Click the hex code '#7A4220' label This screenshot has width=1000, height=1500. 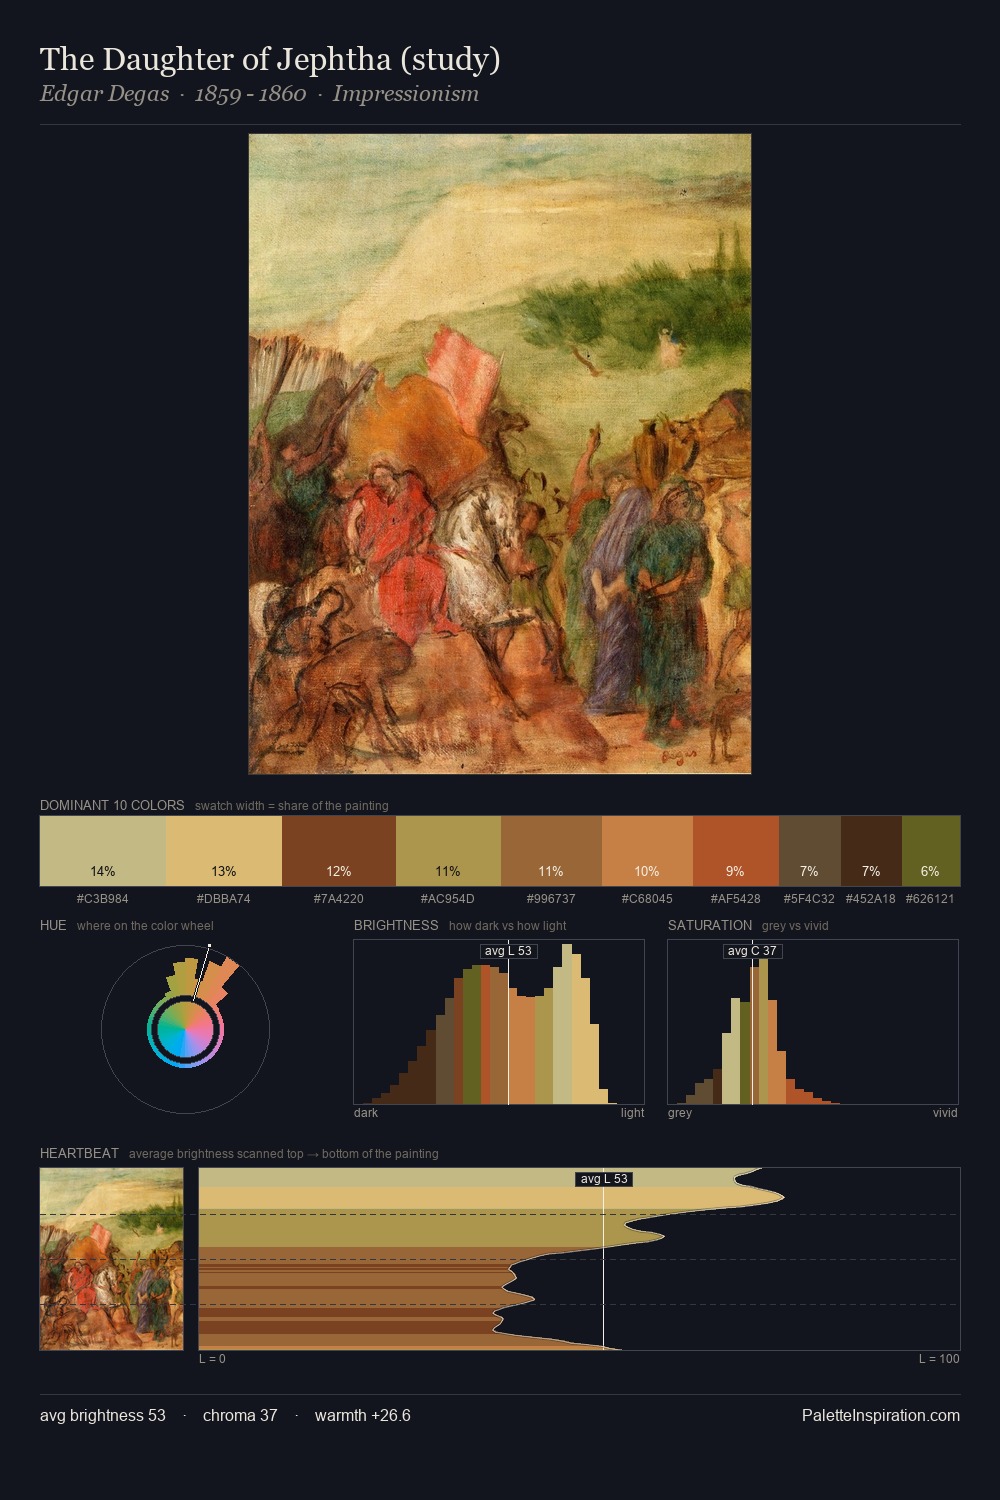coord(339,899)
